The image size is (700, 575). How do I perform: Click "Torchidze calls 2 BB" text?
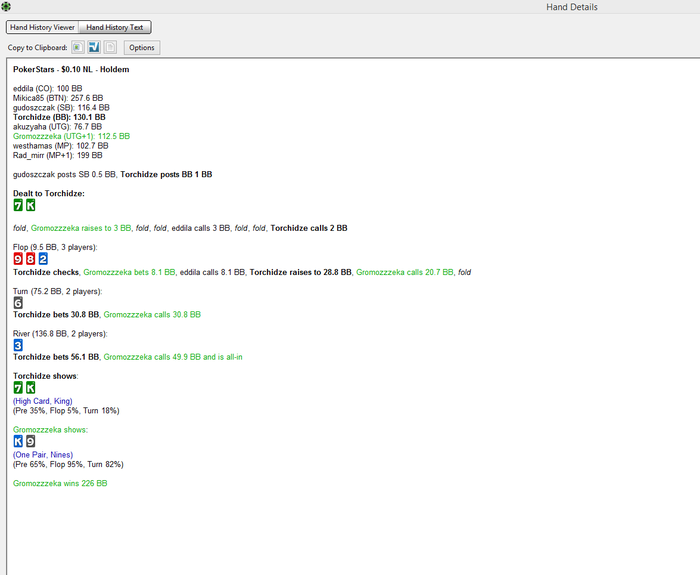(309, 228)
